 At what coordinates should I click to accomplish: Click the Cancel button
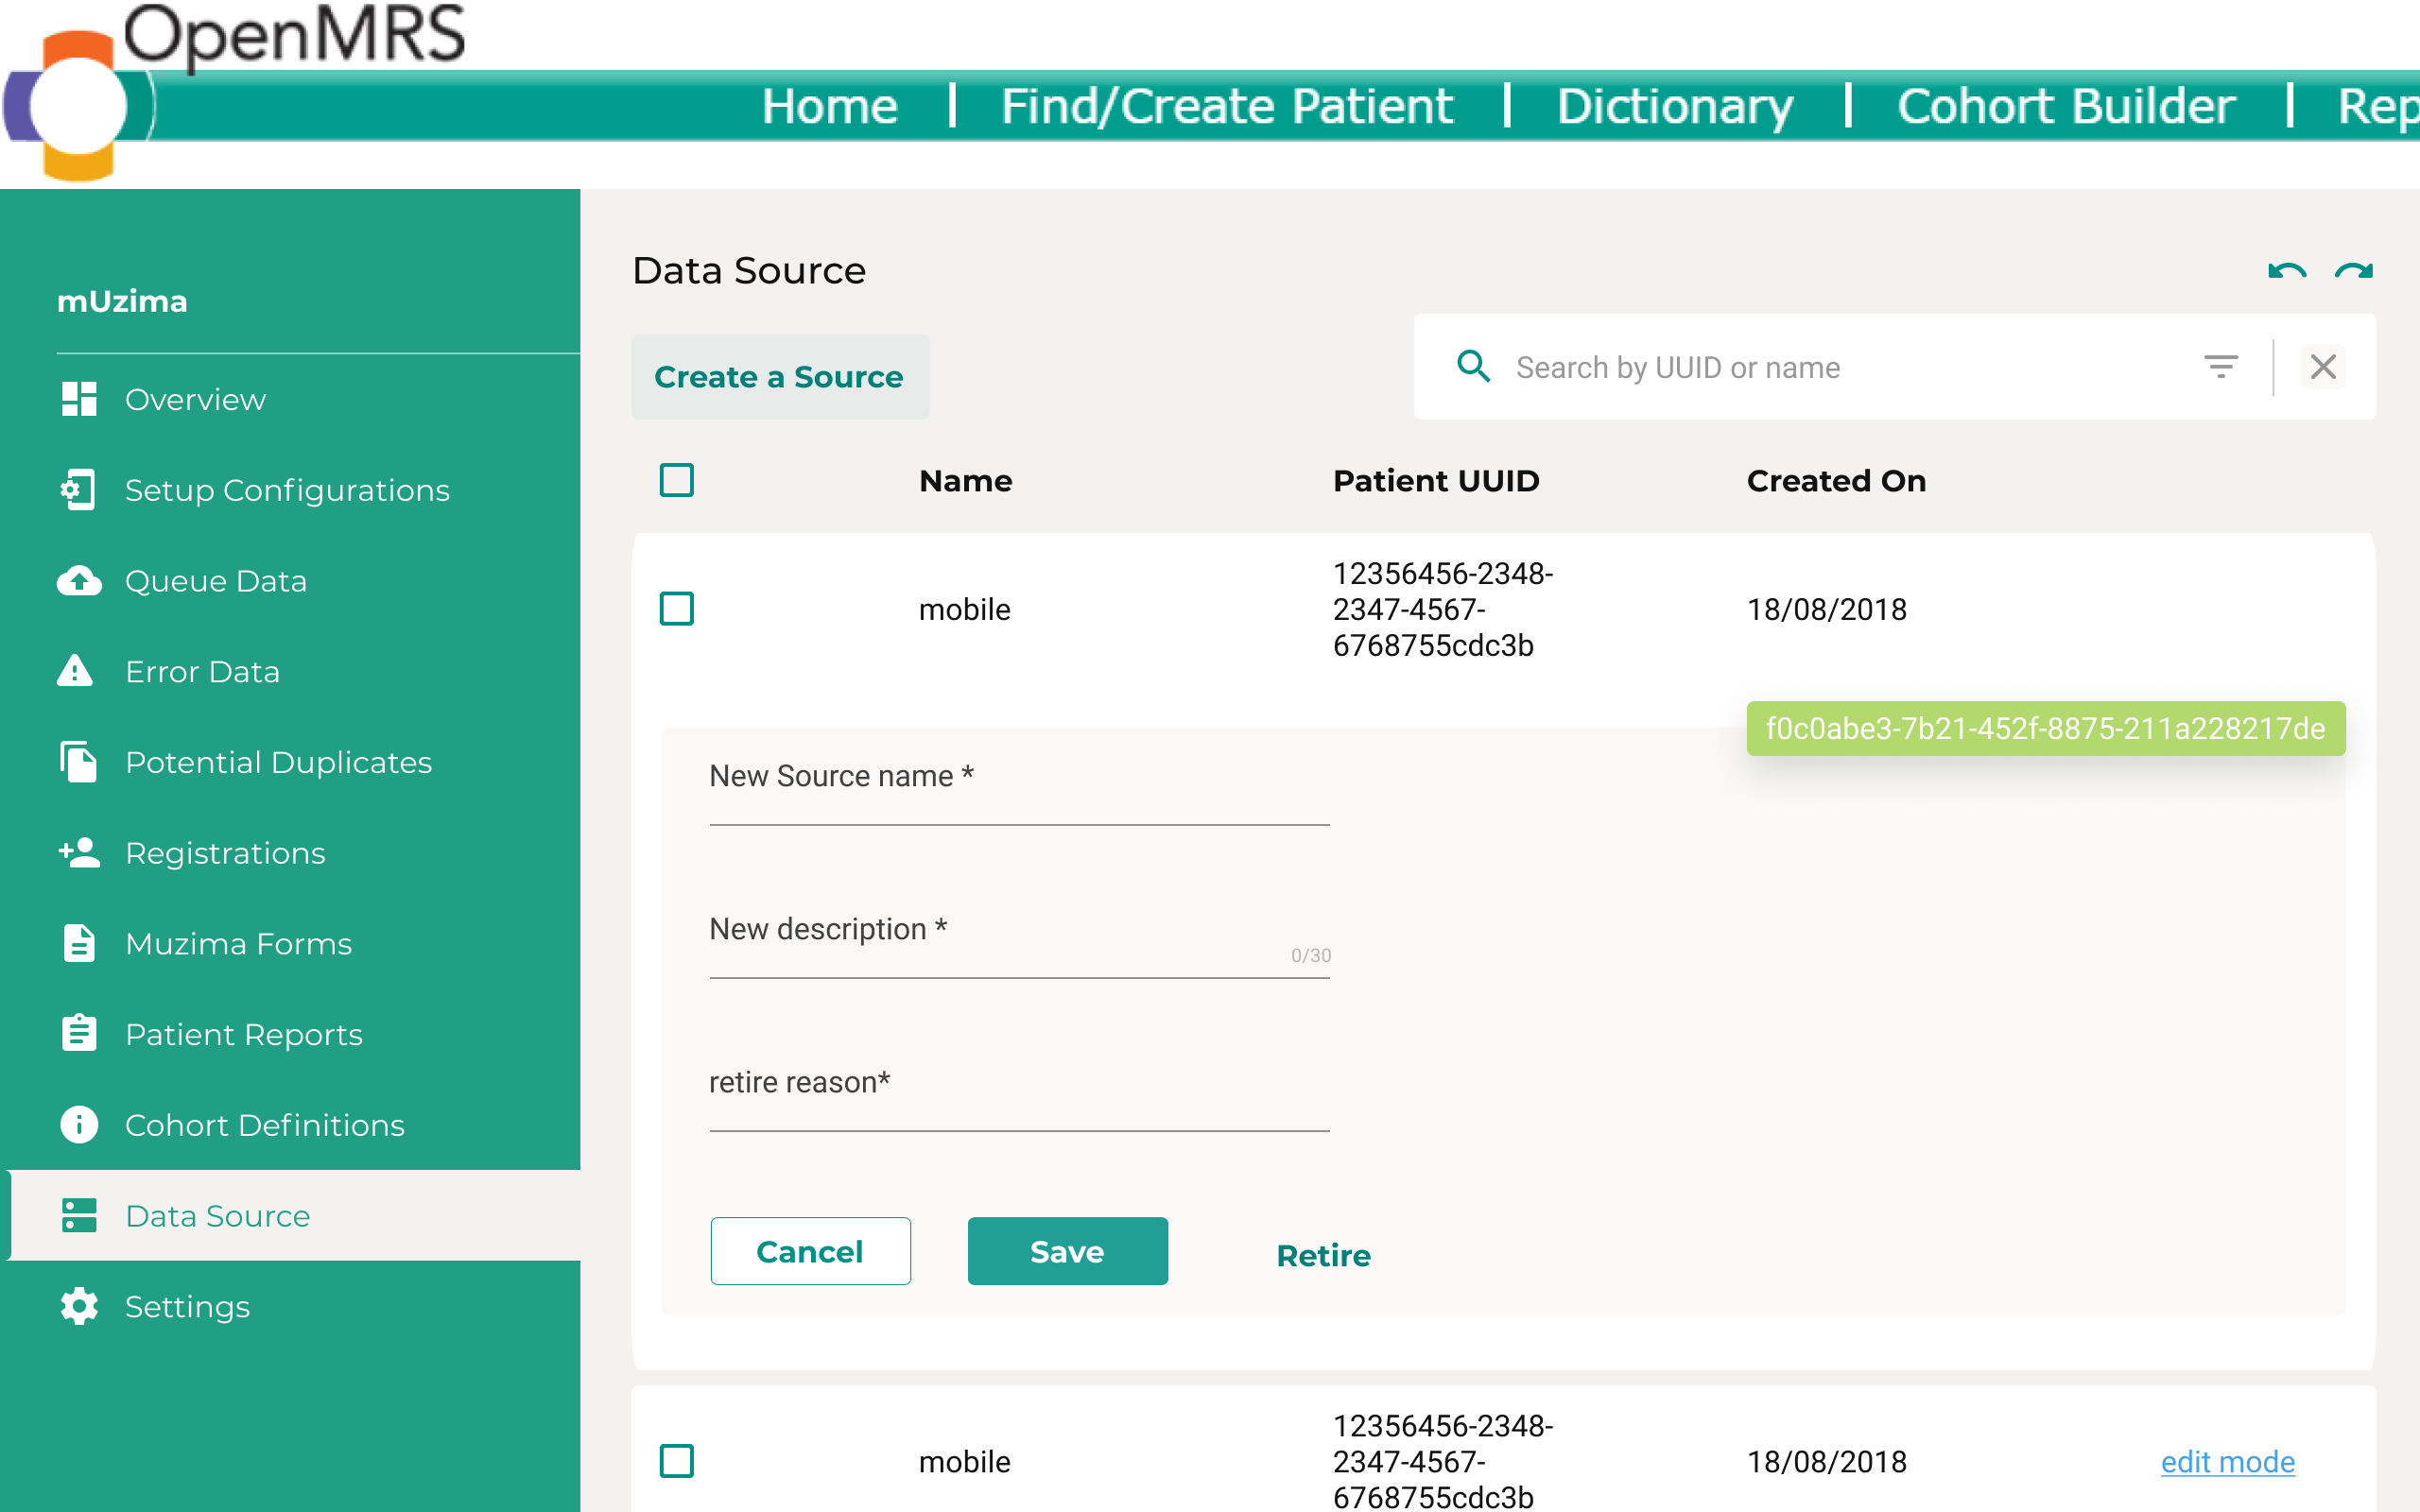(810, 1251)
